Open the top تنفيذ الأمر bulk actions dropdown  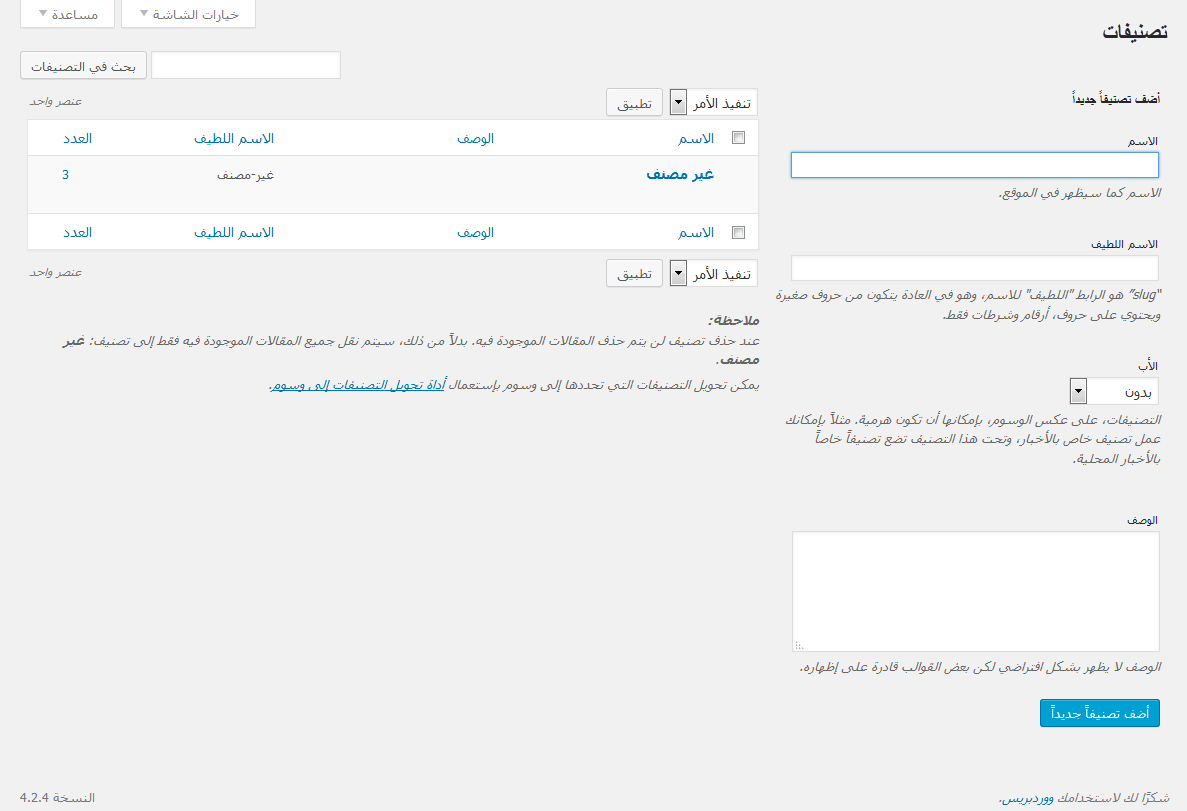[713, 103]
